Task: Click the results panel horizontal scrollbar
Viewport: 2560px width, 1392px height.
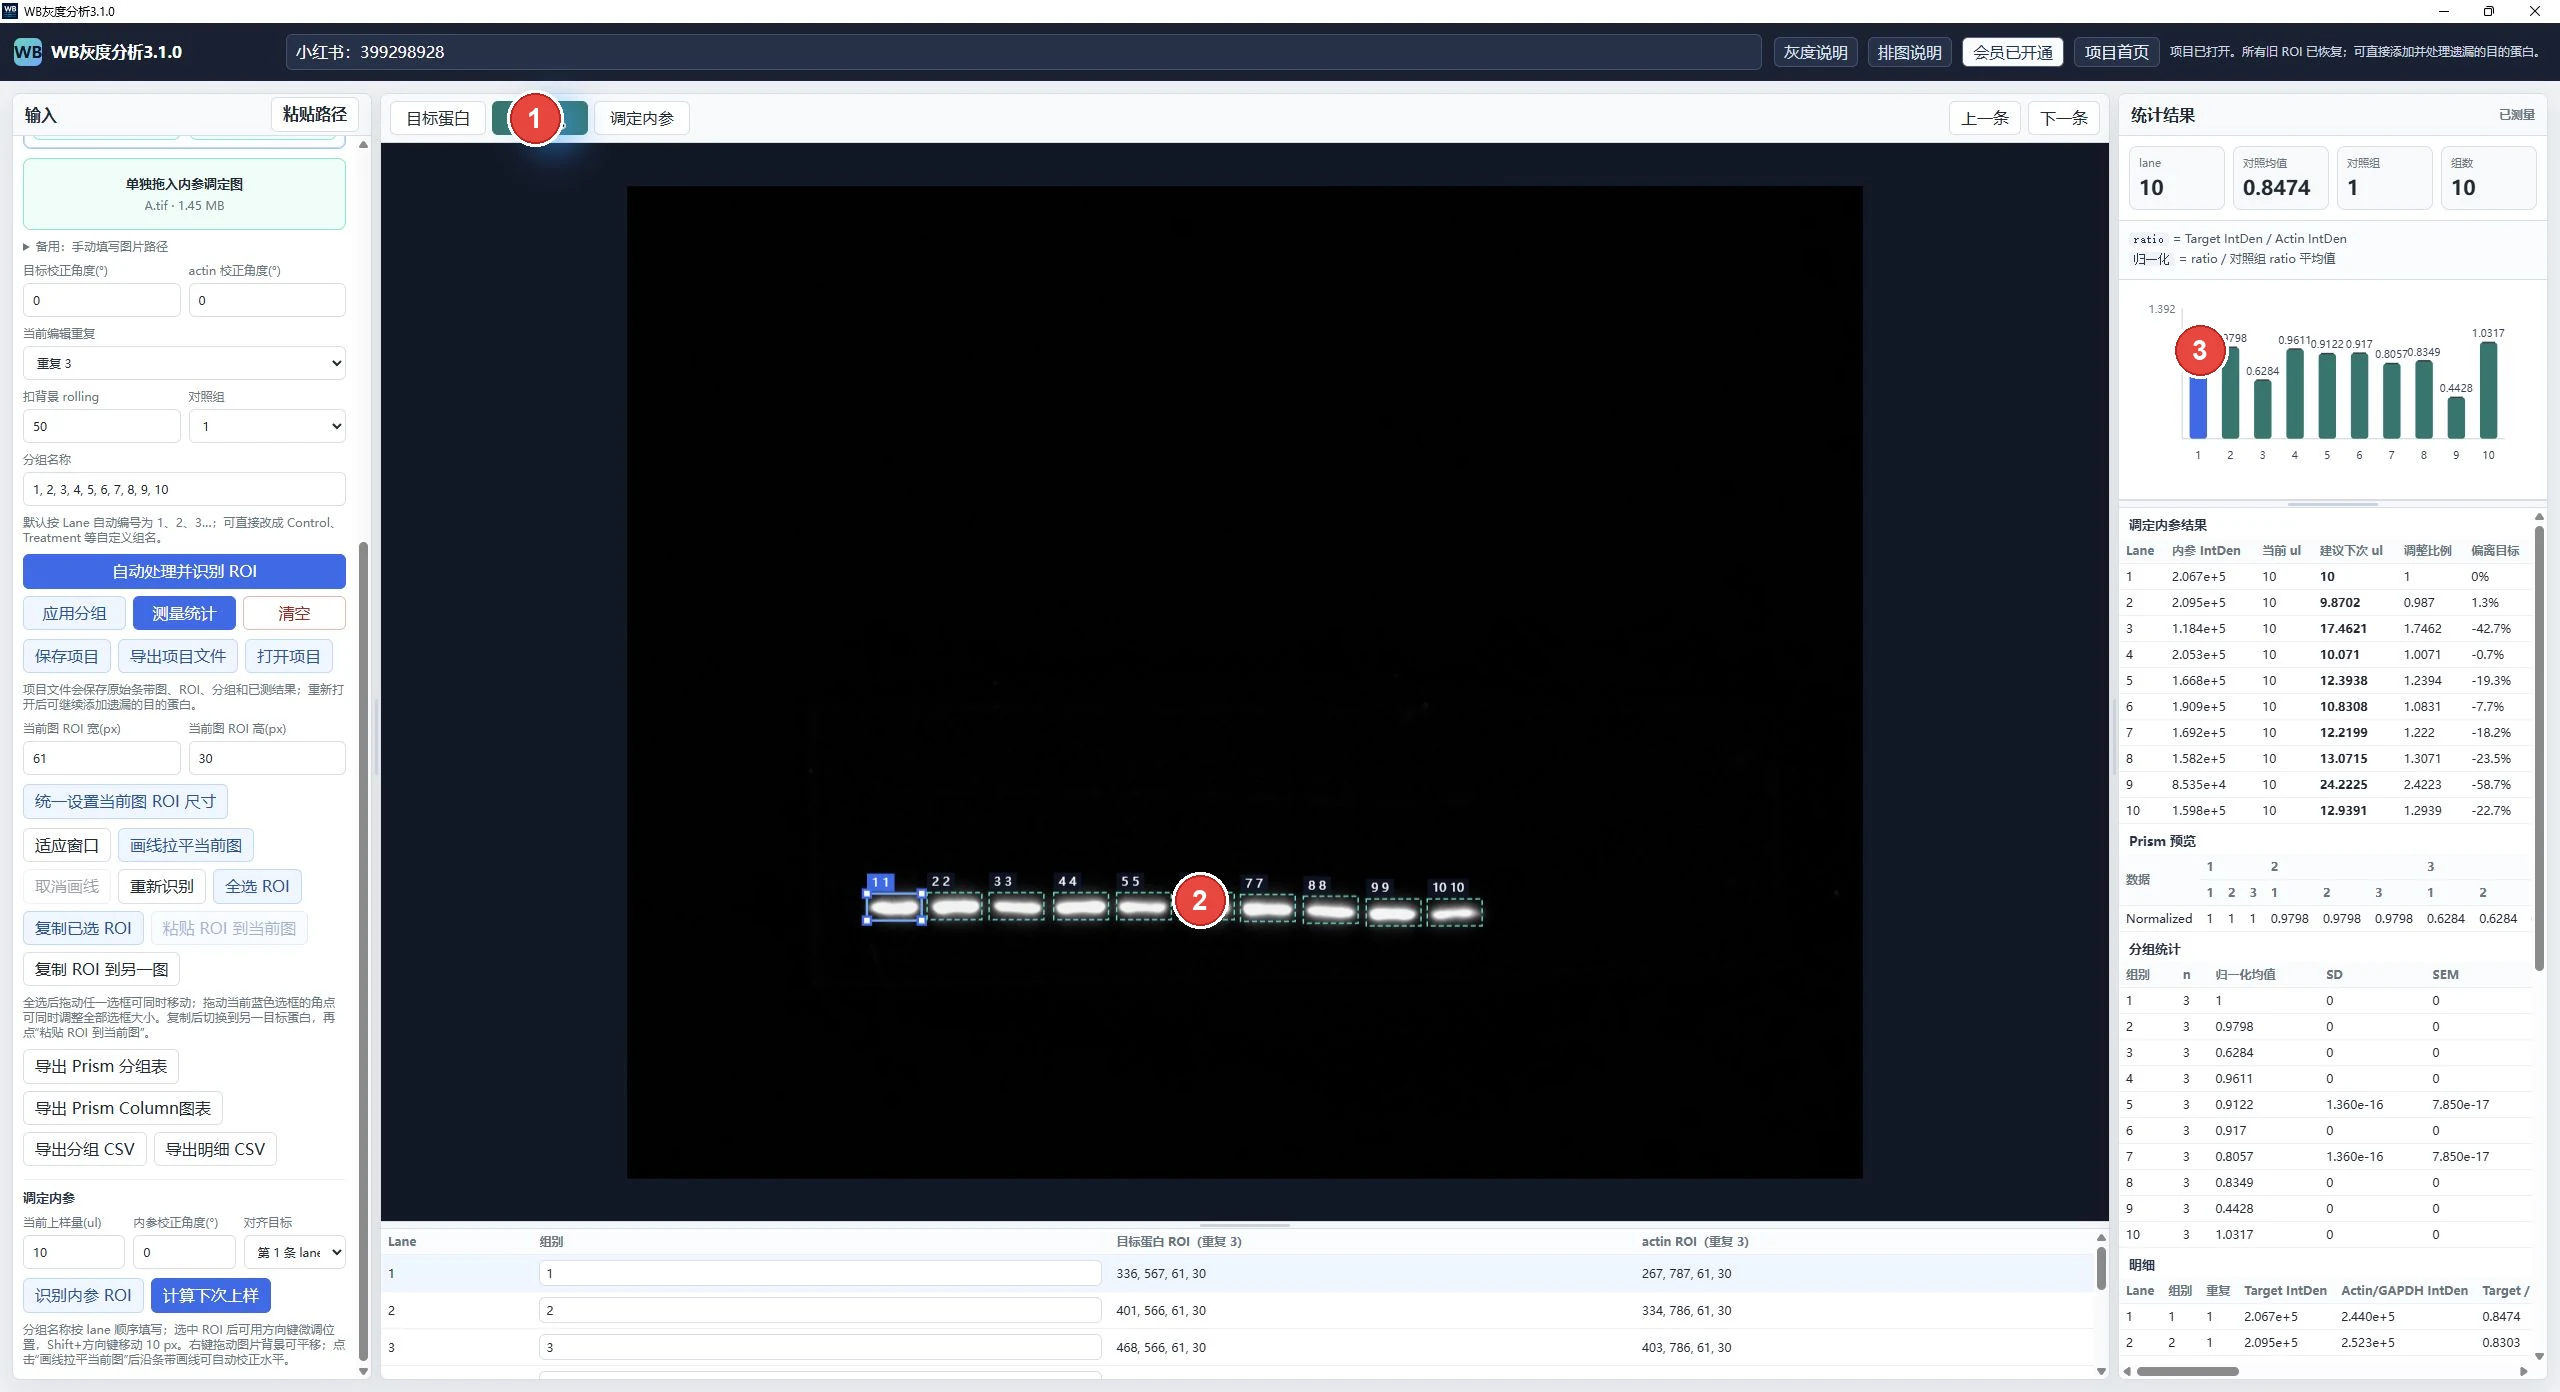Action: click(x=2188, y=1371)
